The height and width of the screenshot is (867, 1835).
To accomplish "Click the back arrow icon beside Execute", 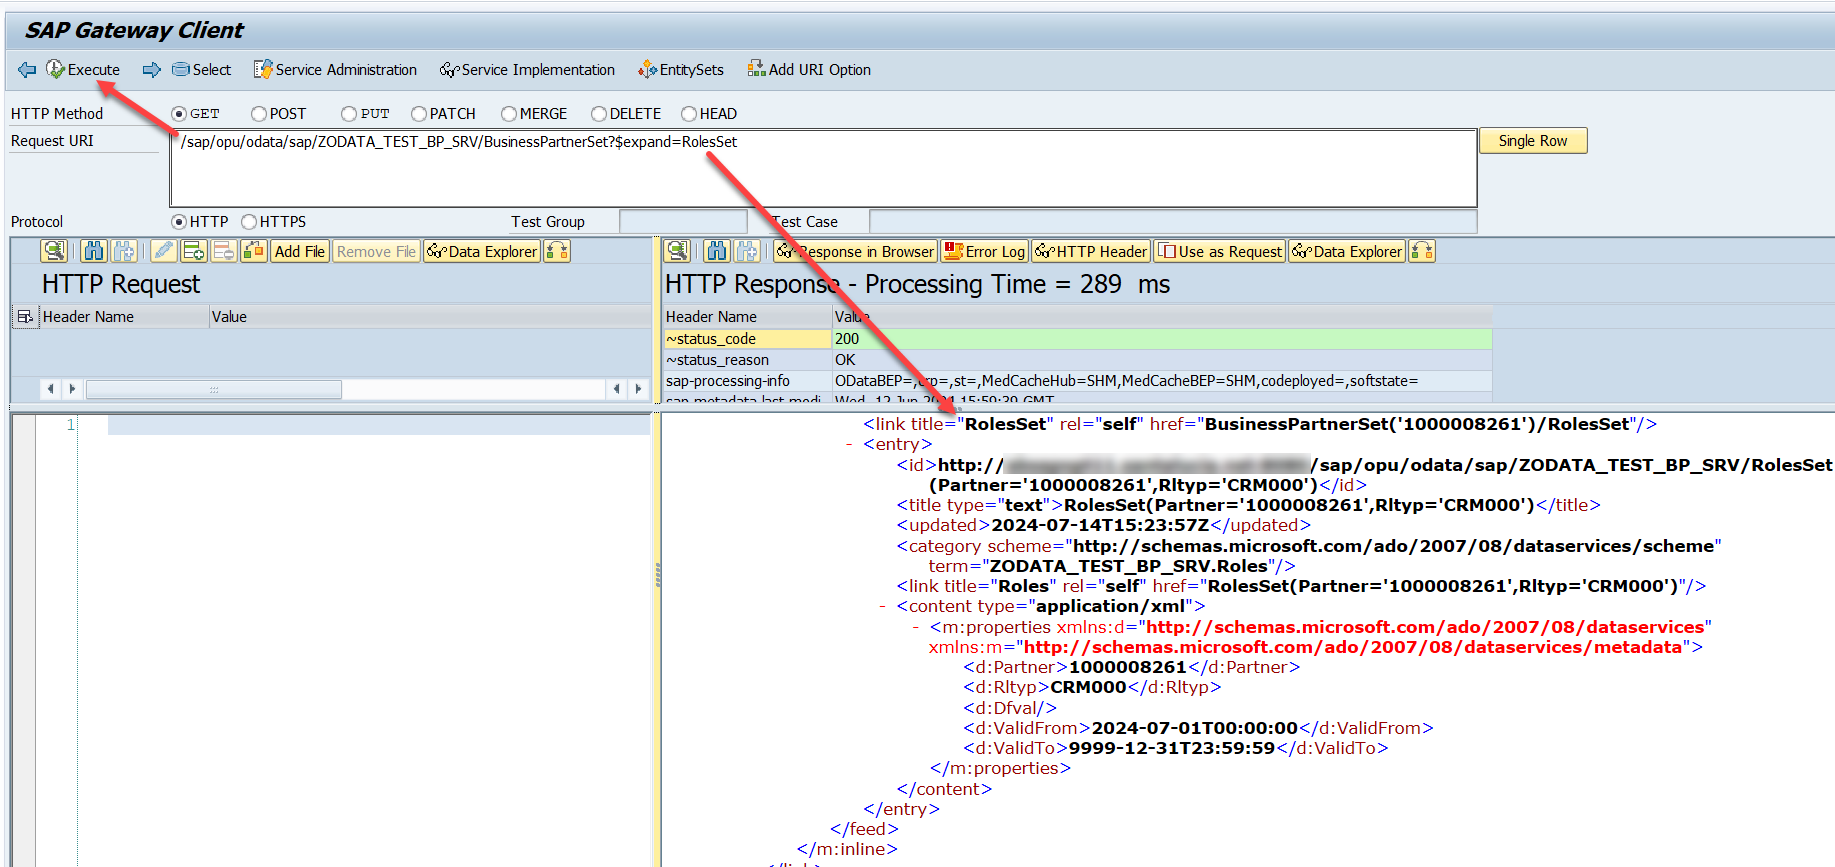I will [x=27, y=70].
